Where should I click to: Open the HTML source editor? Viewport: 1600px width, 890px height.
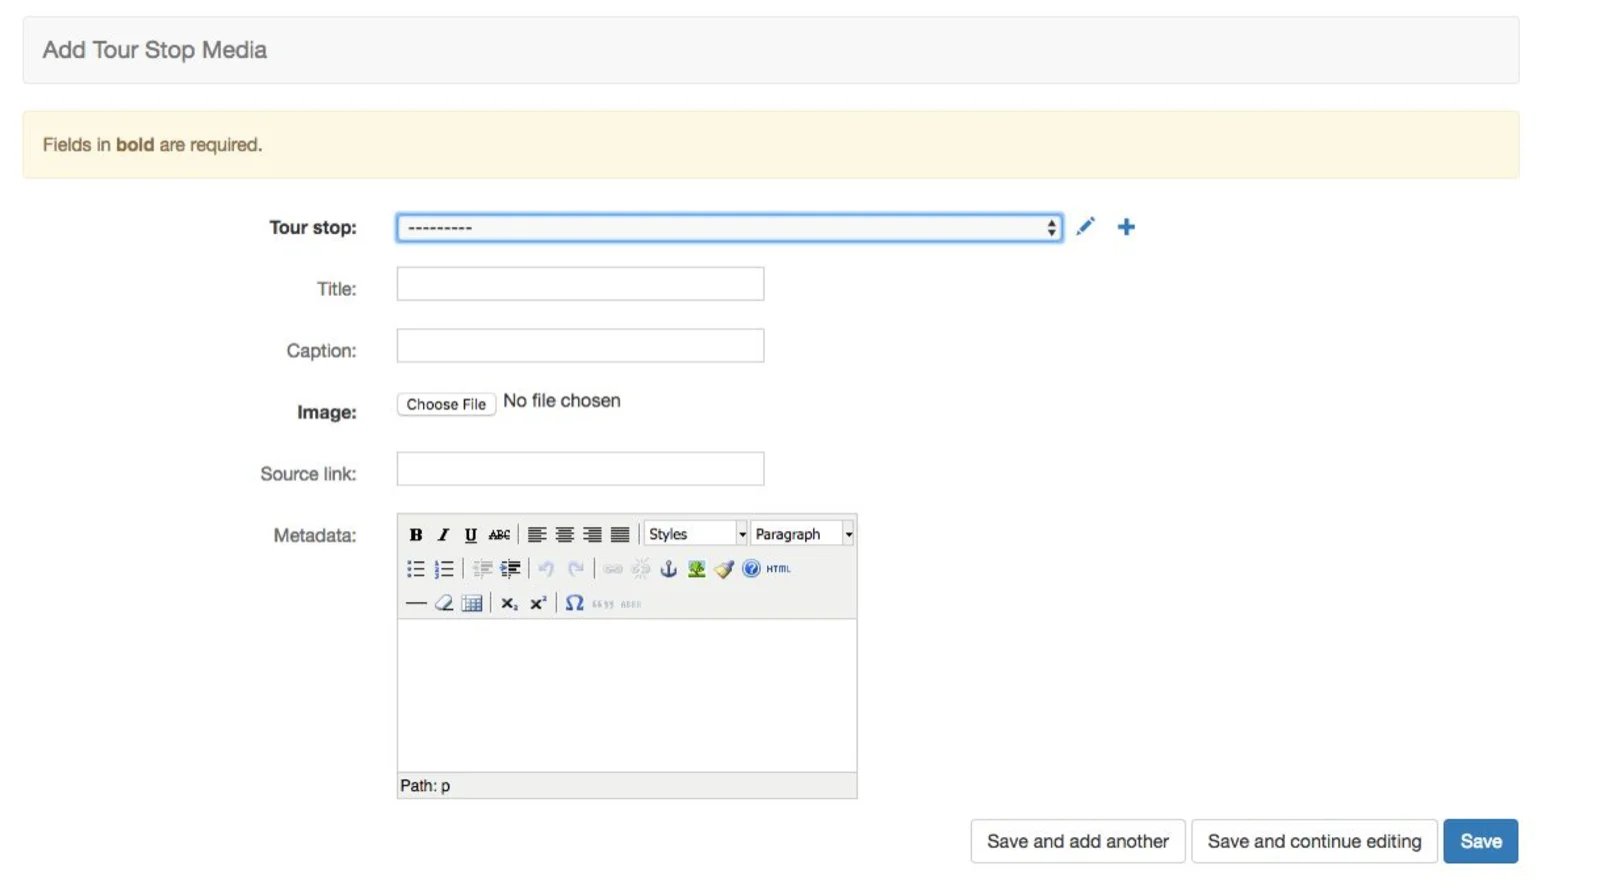click(778, 569)
